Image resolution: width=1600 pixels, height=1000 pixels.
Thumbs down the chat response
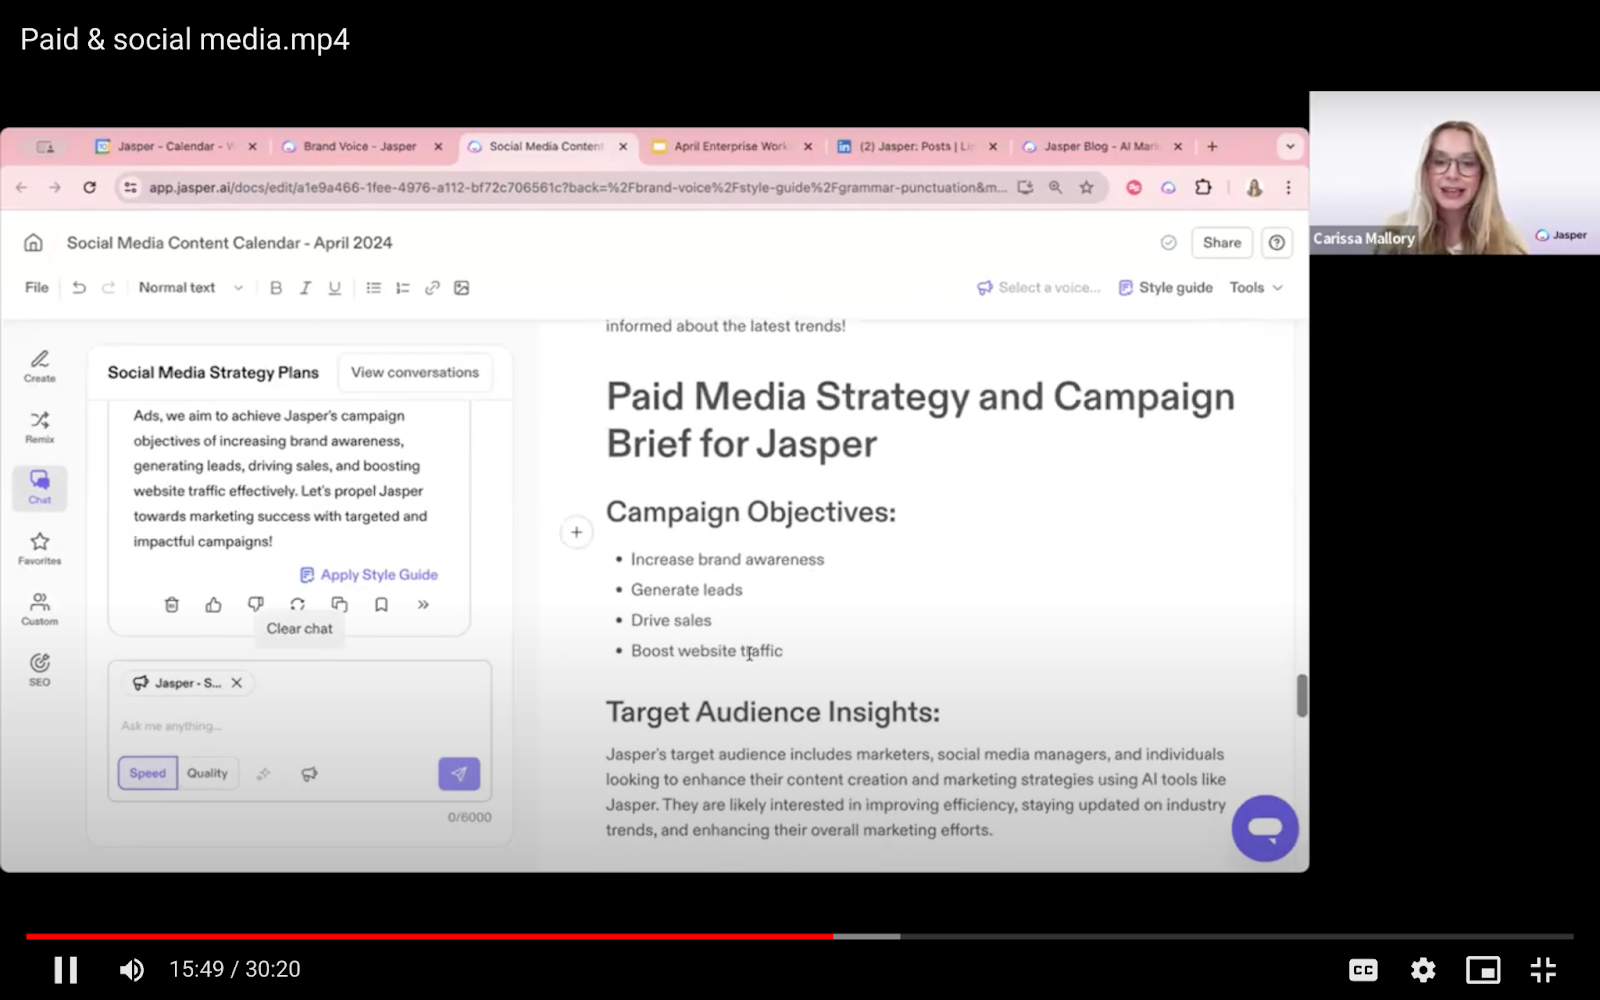256,605
